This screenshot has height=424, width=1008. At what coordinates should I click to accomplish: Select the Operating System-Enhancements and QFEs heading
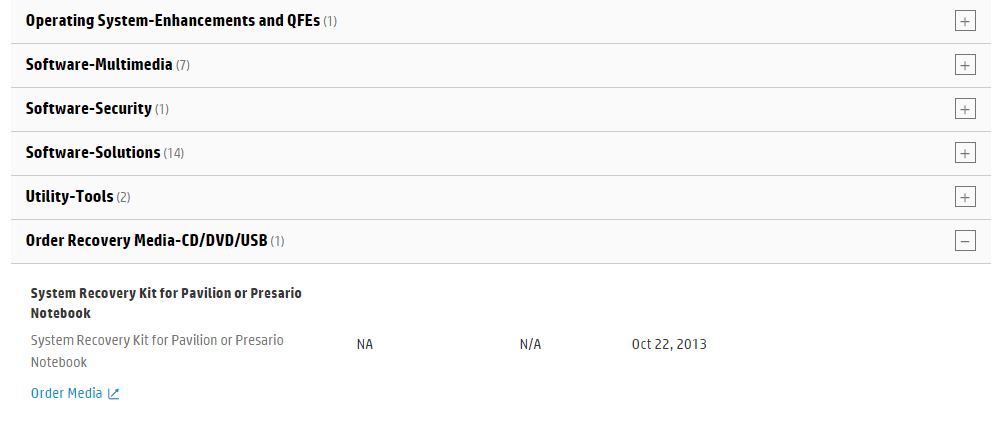pyautogui.click(x=172, y=20)
